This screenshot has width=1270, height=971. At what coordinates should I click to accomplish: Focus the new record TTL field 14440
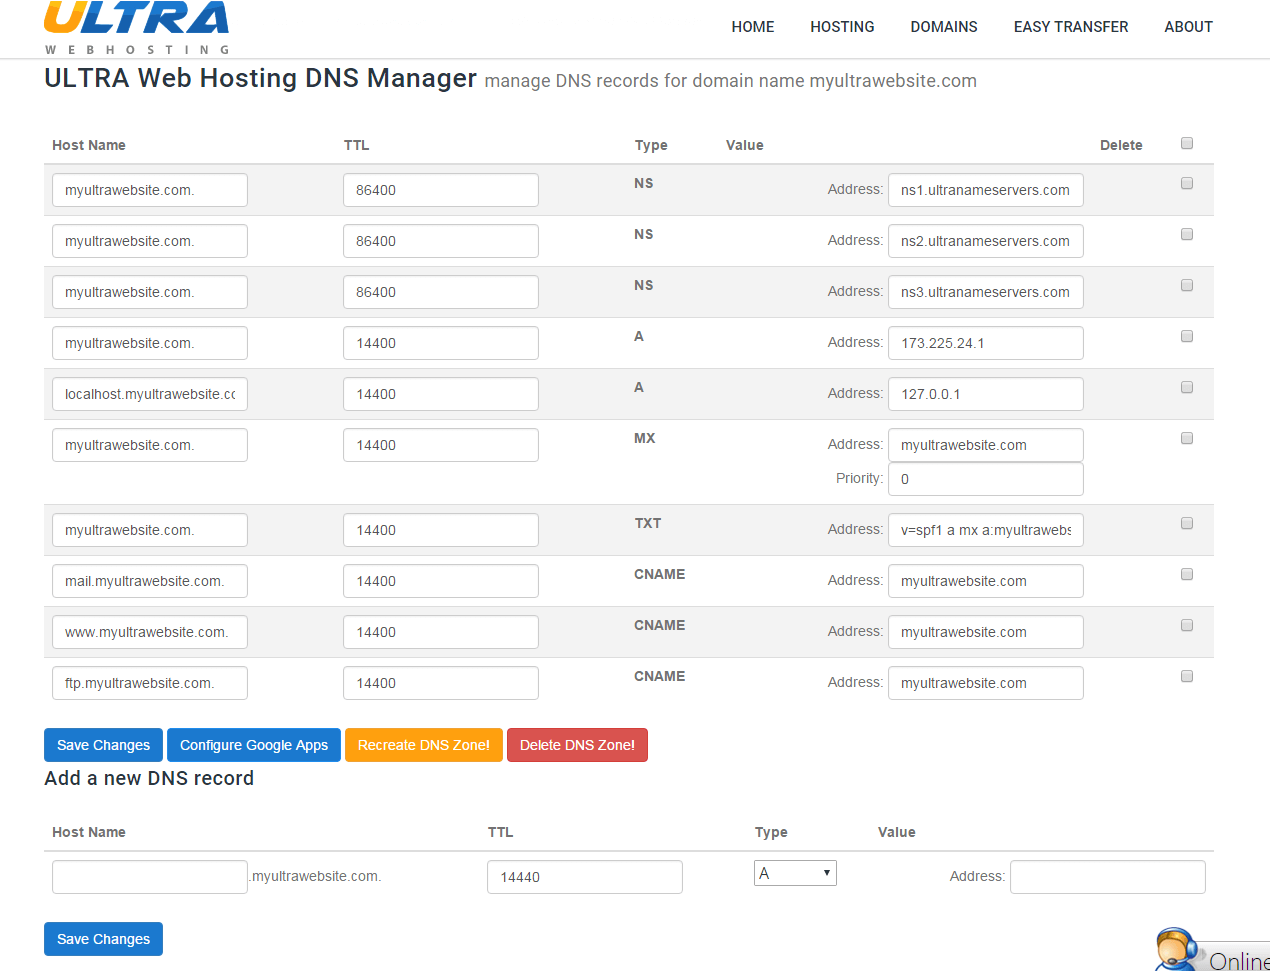(x=585, y=877)
